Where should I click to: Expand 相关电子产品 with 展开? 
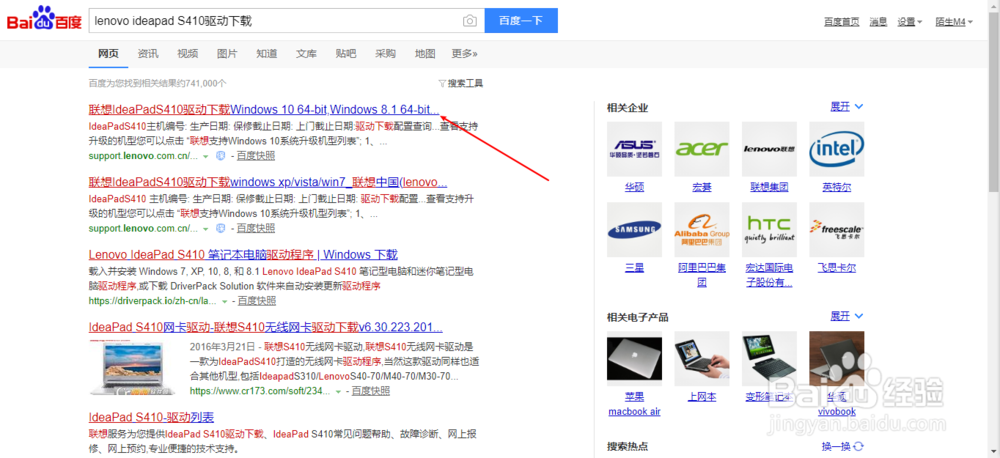846,316
